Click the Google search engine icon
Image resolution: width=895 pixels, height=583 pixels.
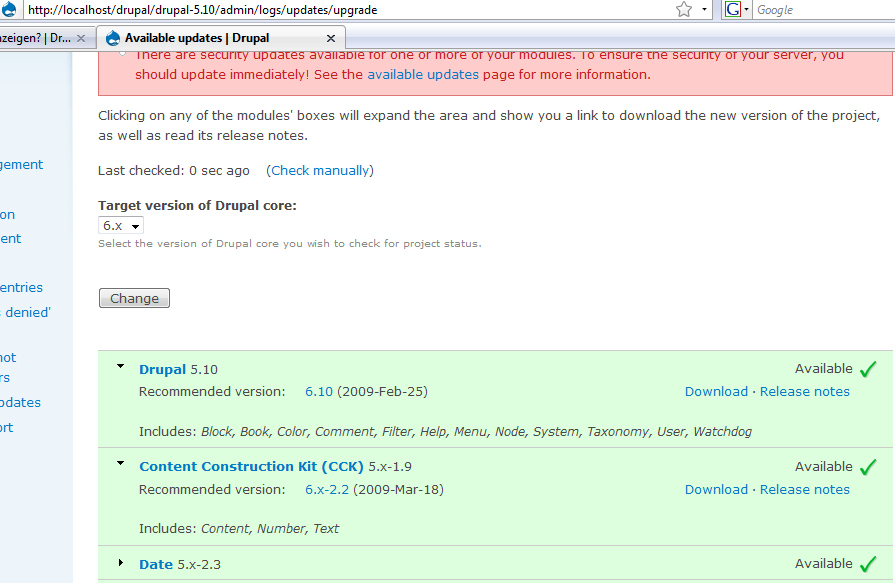point(732,10)
